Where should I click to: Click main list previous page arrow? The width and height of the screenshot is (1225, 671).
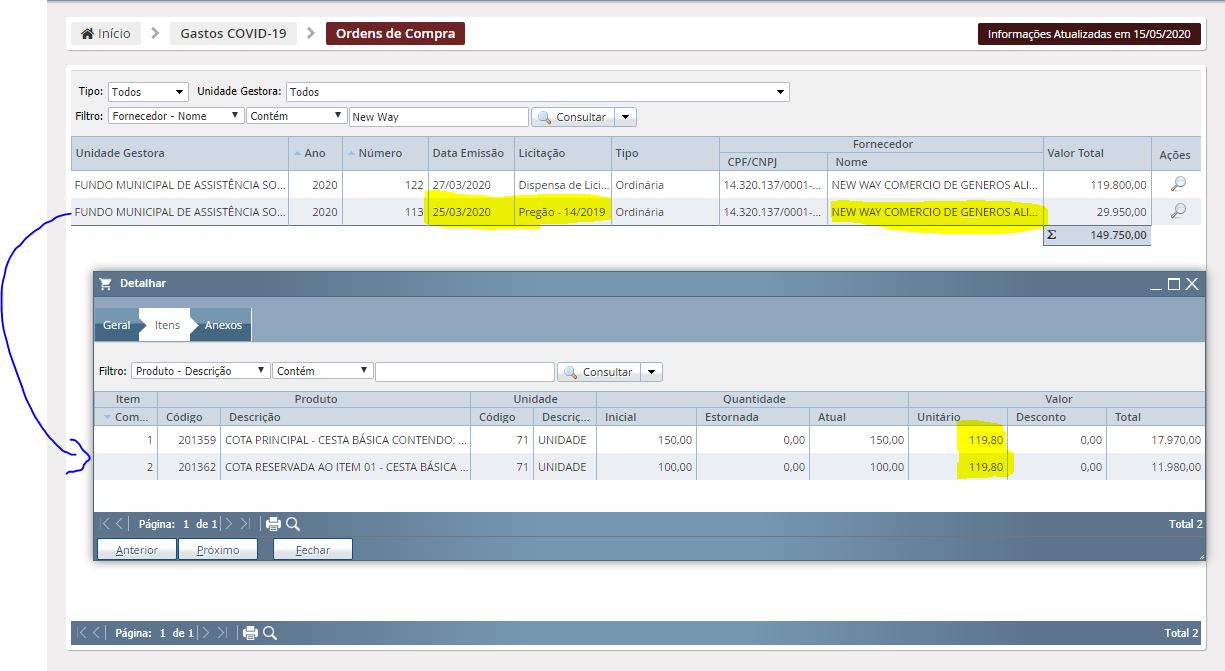click(x=97, y=633)
